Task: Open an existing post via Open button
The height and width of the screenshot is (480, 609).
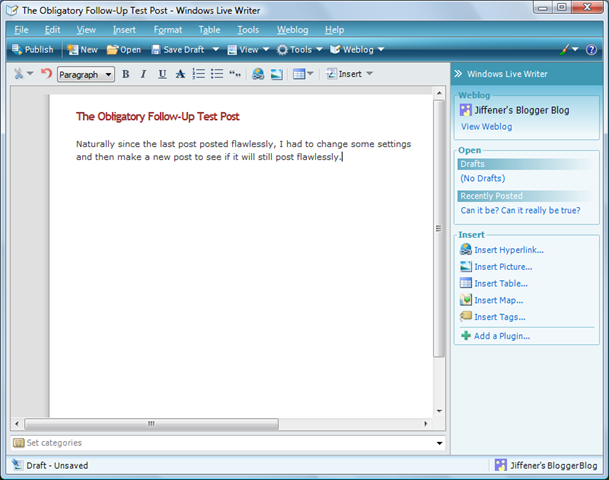Action: tap(124, 50)
